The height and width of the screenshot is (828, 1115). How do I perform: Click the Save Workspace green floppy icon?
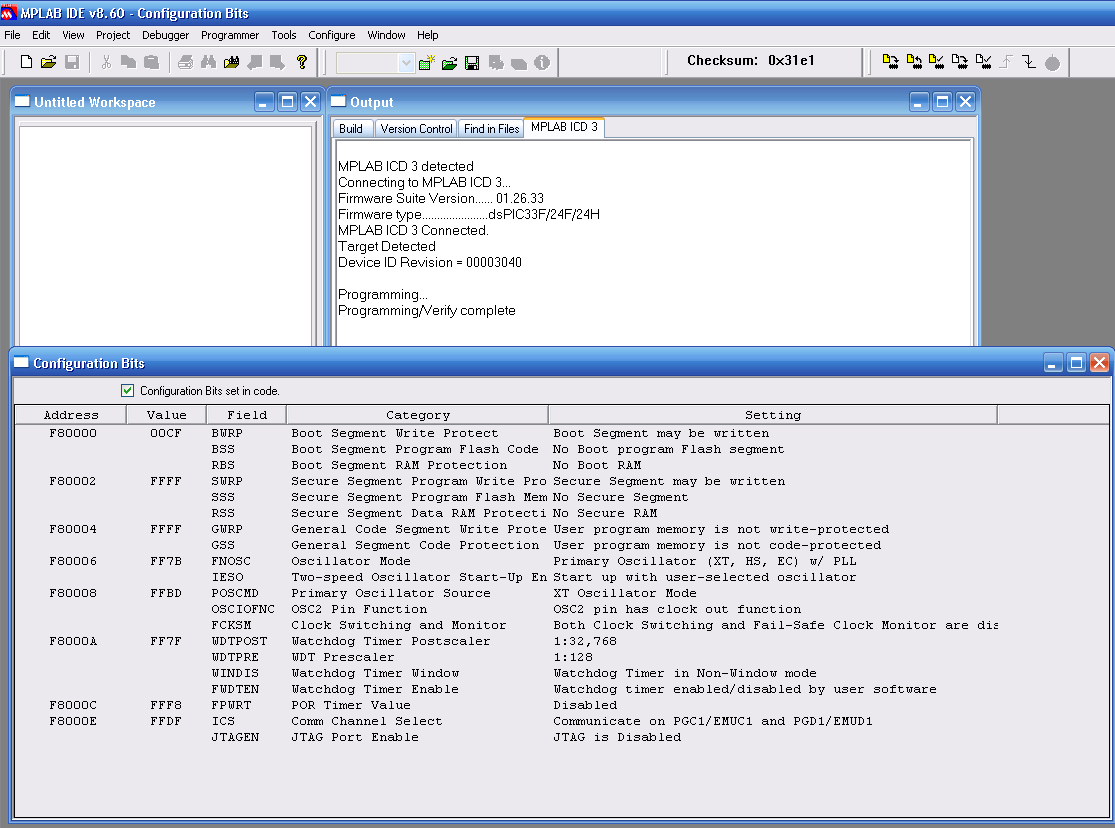pos(472,63)
